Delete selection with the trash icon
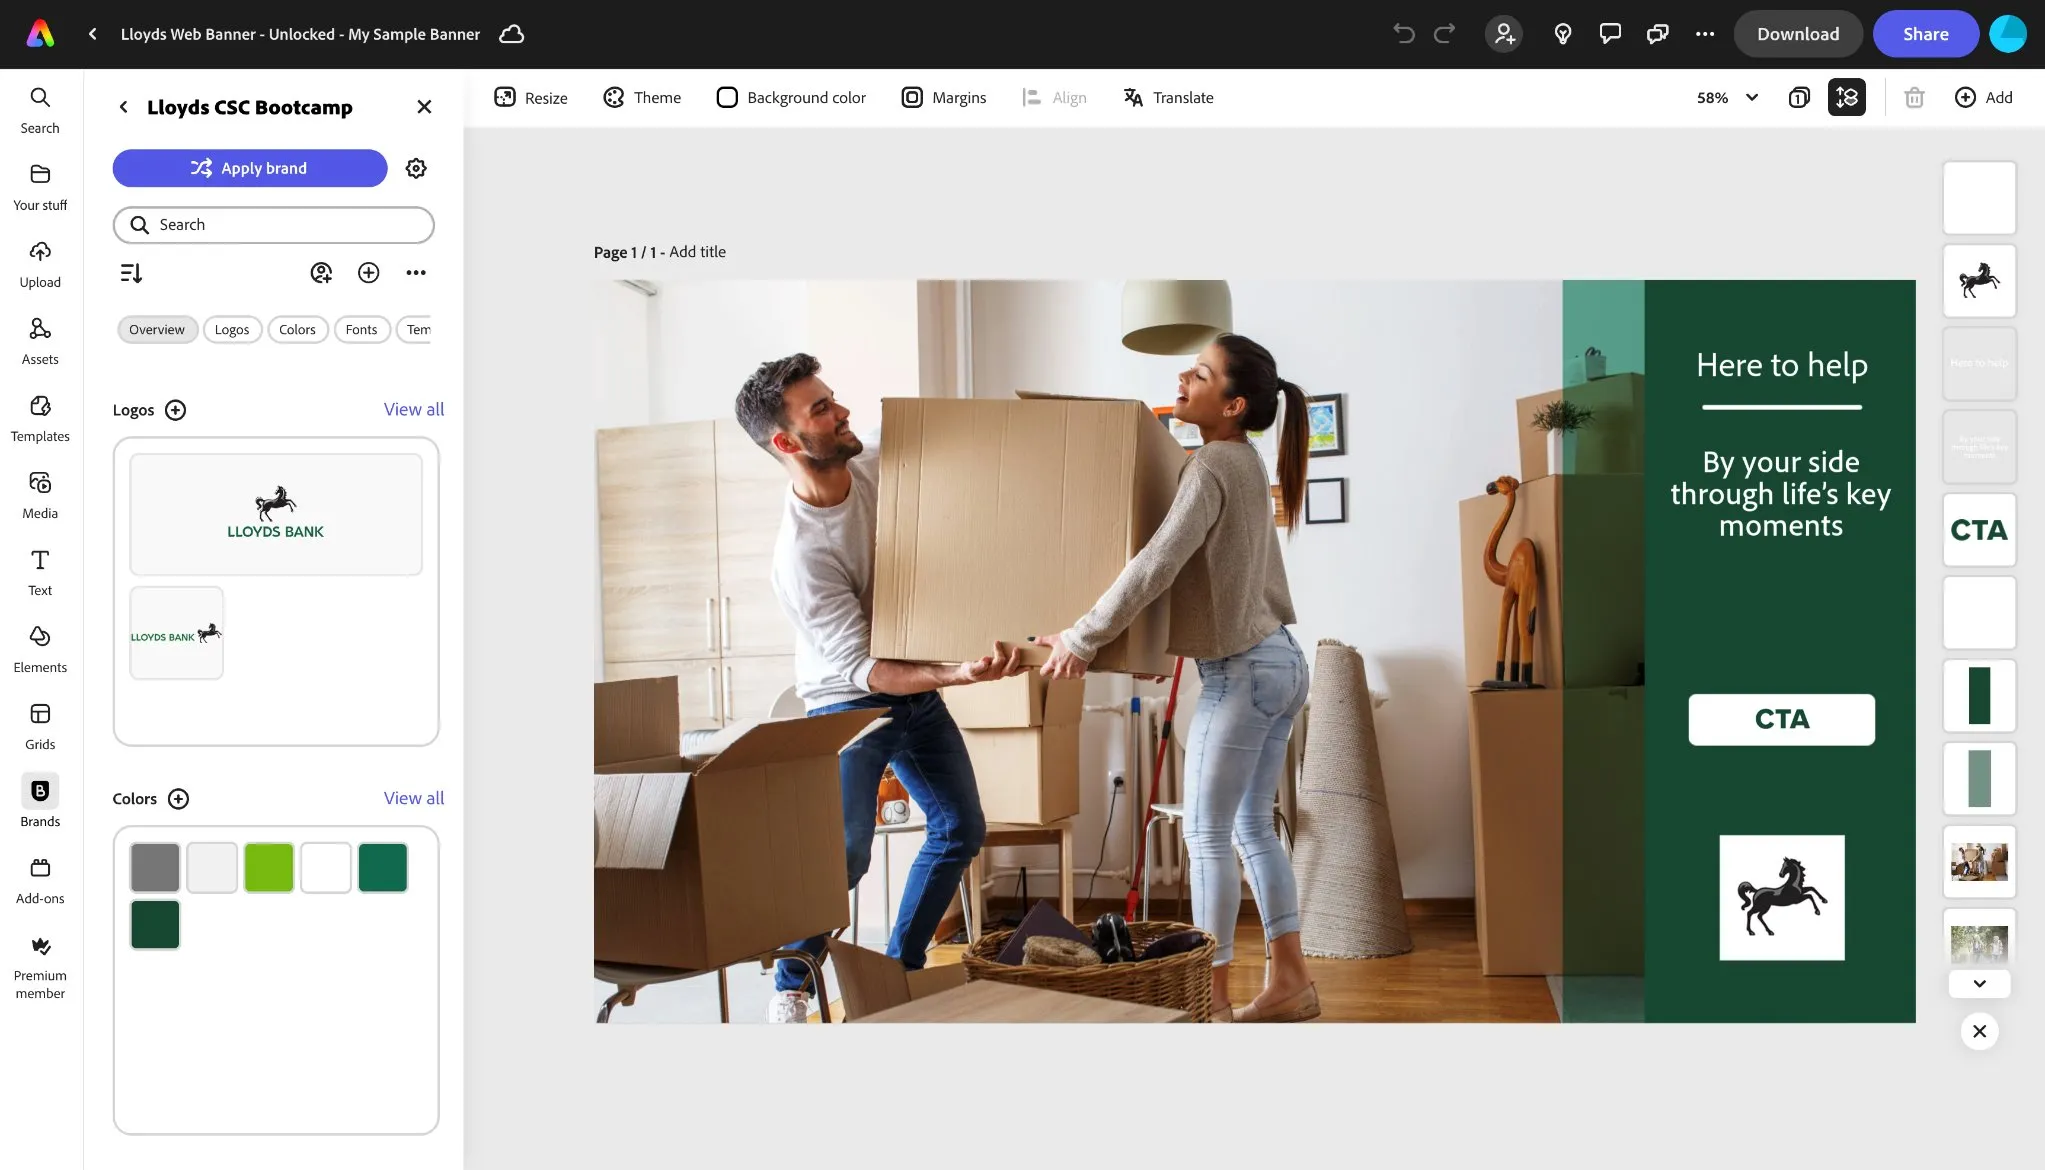The width and height of the screenshot is (2045, 1170). [1914, 97]
